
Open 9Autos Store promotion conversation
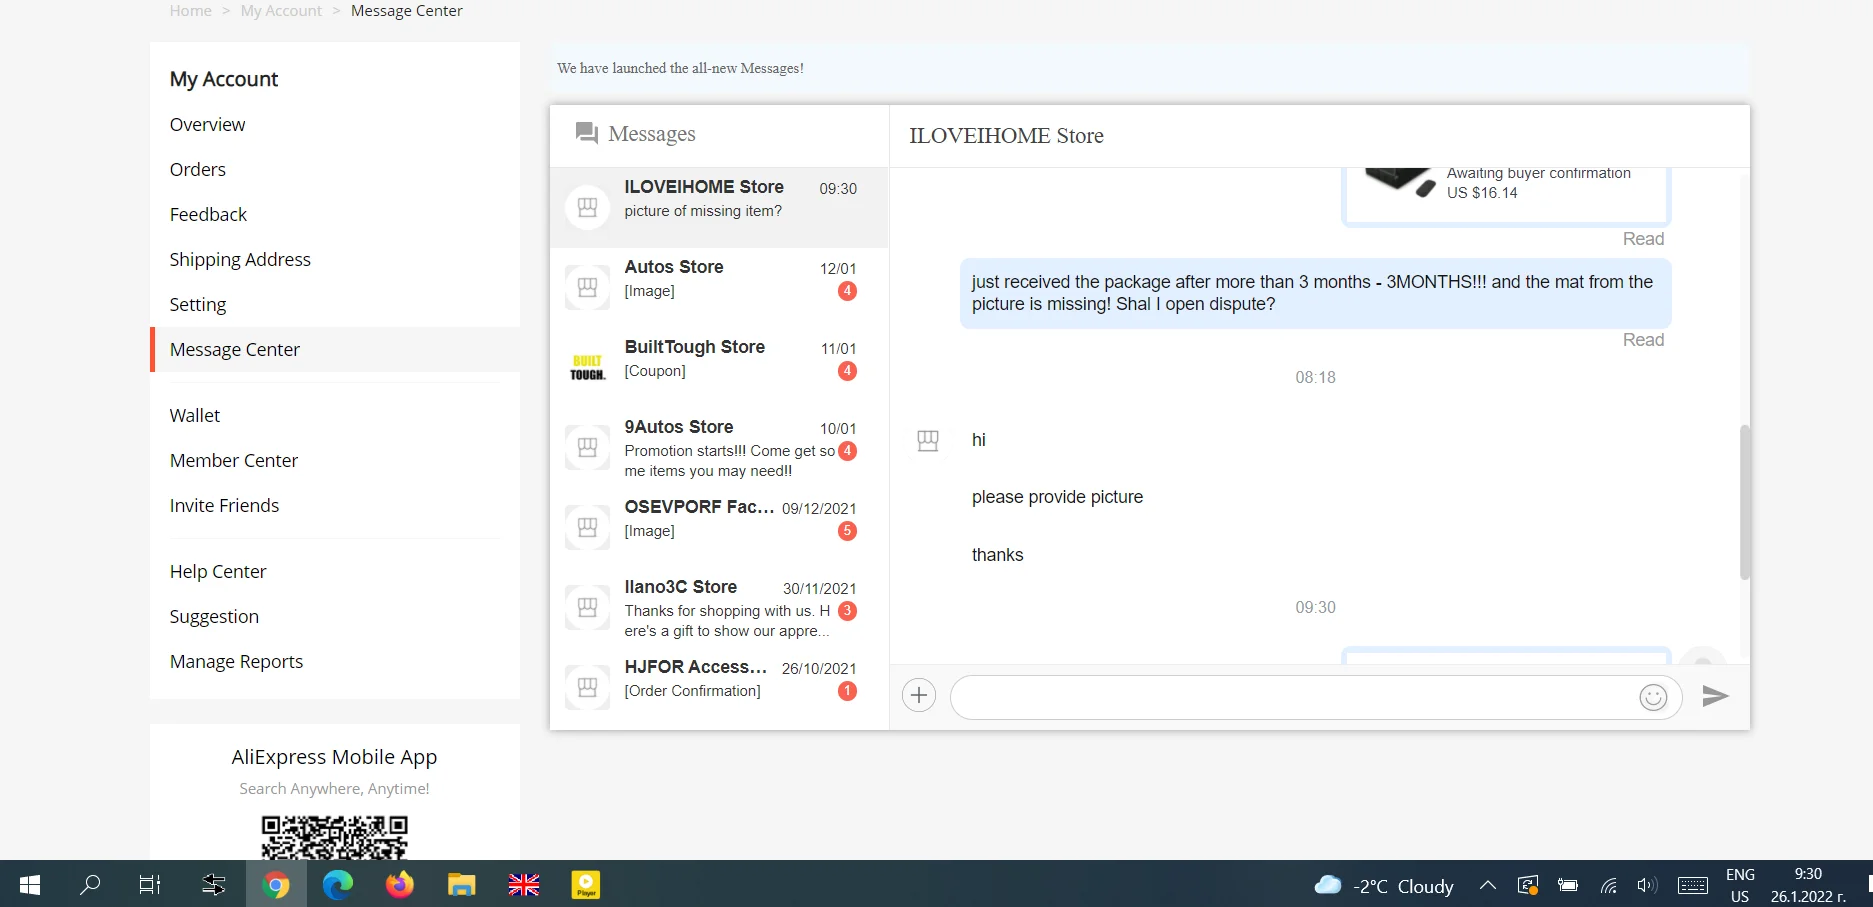719,448
